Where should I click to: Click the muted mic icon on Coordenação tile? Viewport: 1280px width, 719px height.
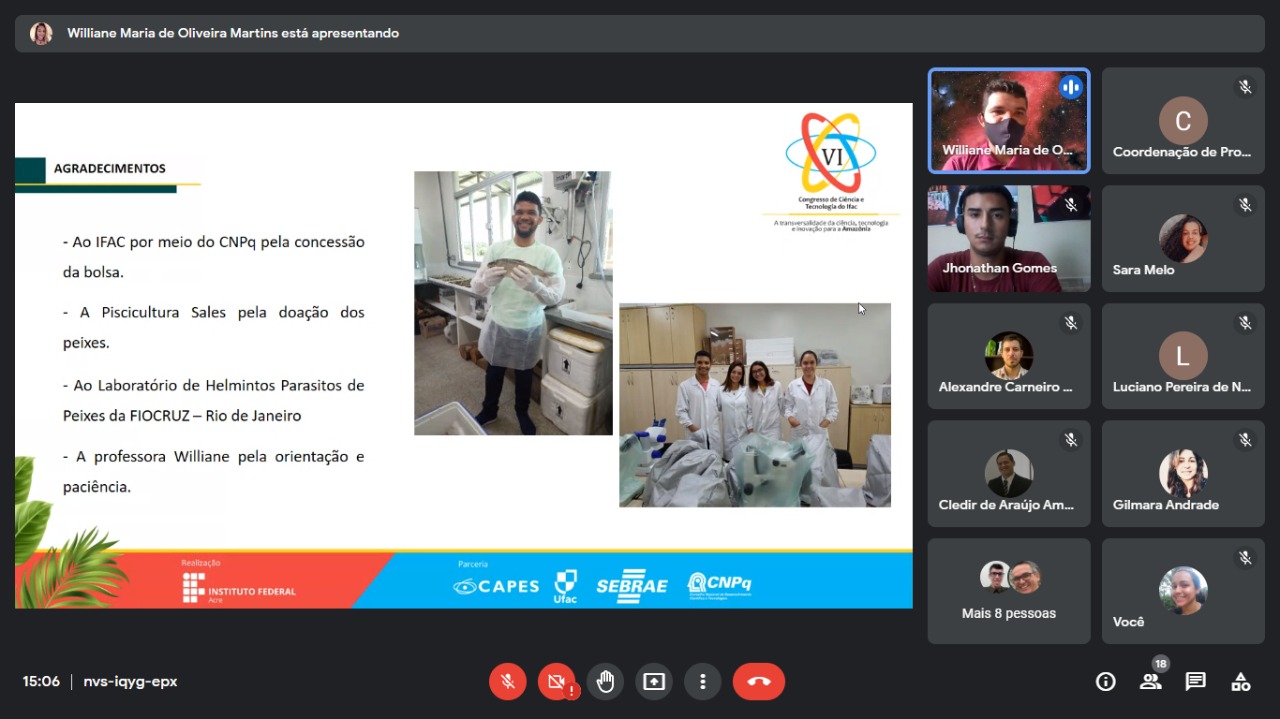tap(1245, 88)
